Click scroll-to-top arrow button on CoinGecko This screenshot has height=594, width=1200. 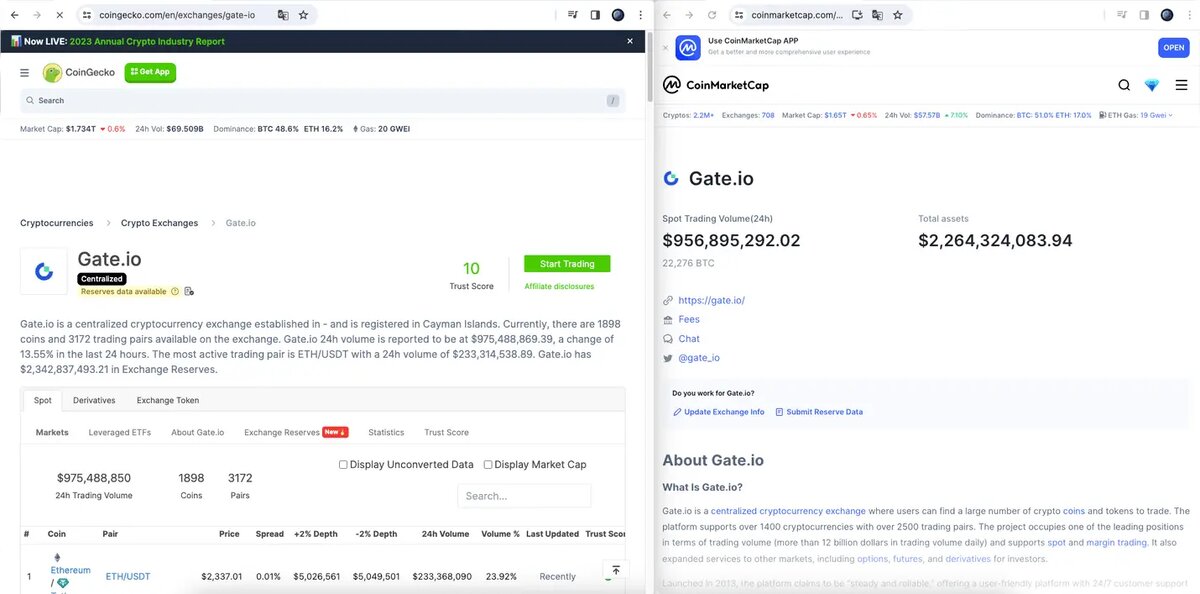616,569
